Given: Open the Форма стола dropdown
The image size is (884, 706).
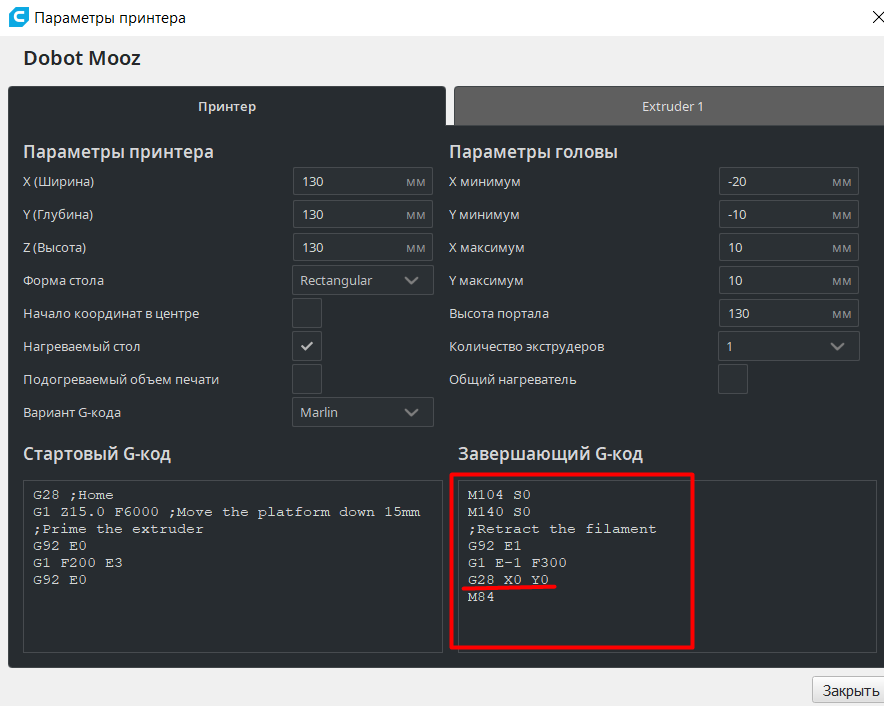Looking at the screenshot, I should point(363,280).
